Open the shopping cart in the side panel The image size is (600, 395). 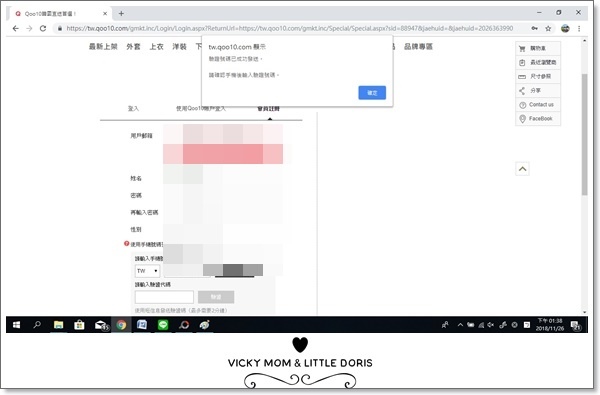(x=538, y=48)
